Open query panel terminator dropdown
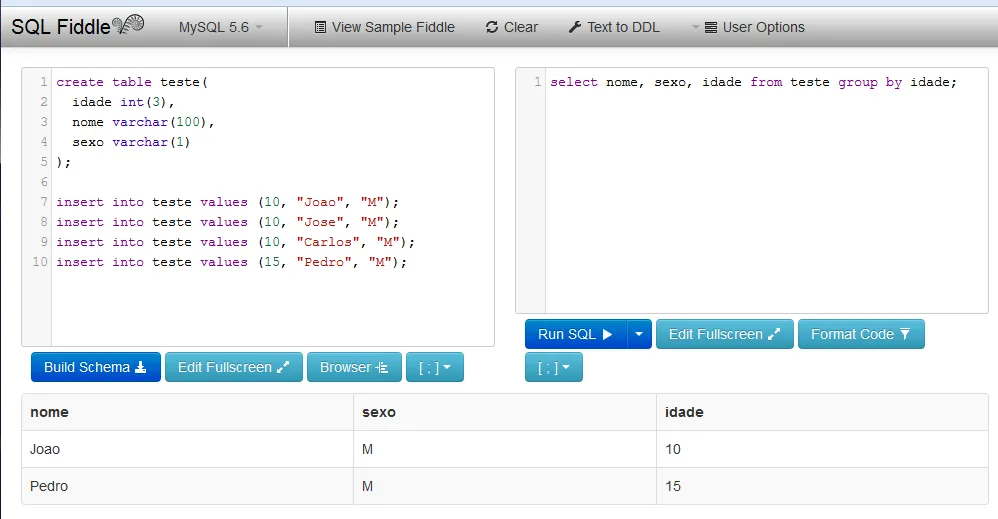Image resolution: width=998 pixels, height=519 pixels. (x=553, y=367)
